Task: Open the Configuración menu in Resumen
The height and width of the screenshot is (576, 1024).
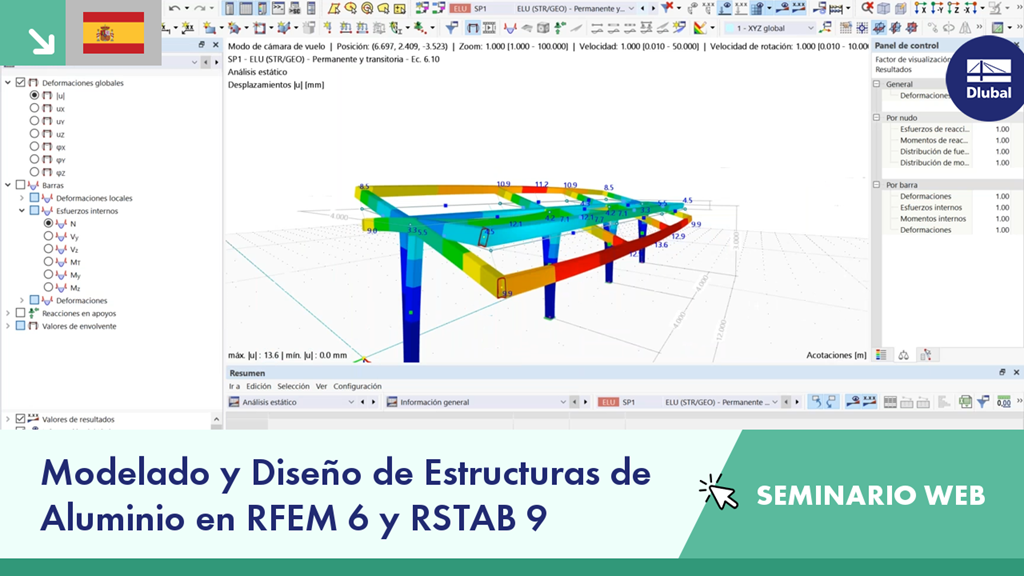Action: point(357,387)
